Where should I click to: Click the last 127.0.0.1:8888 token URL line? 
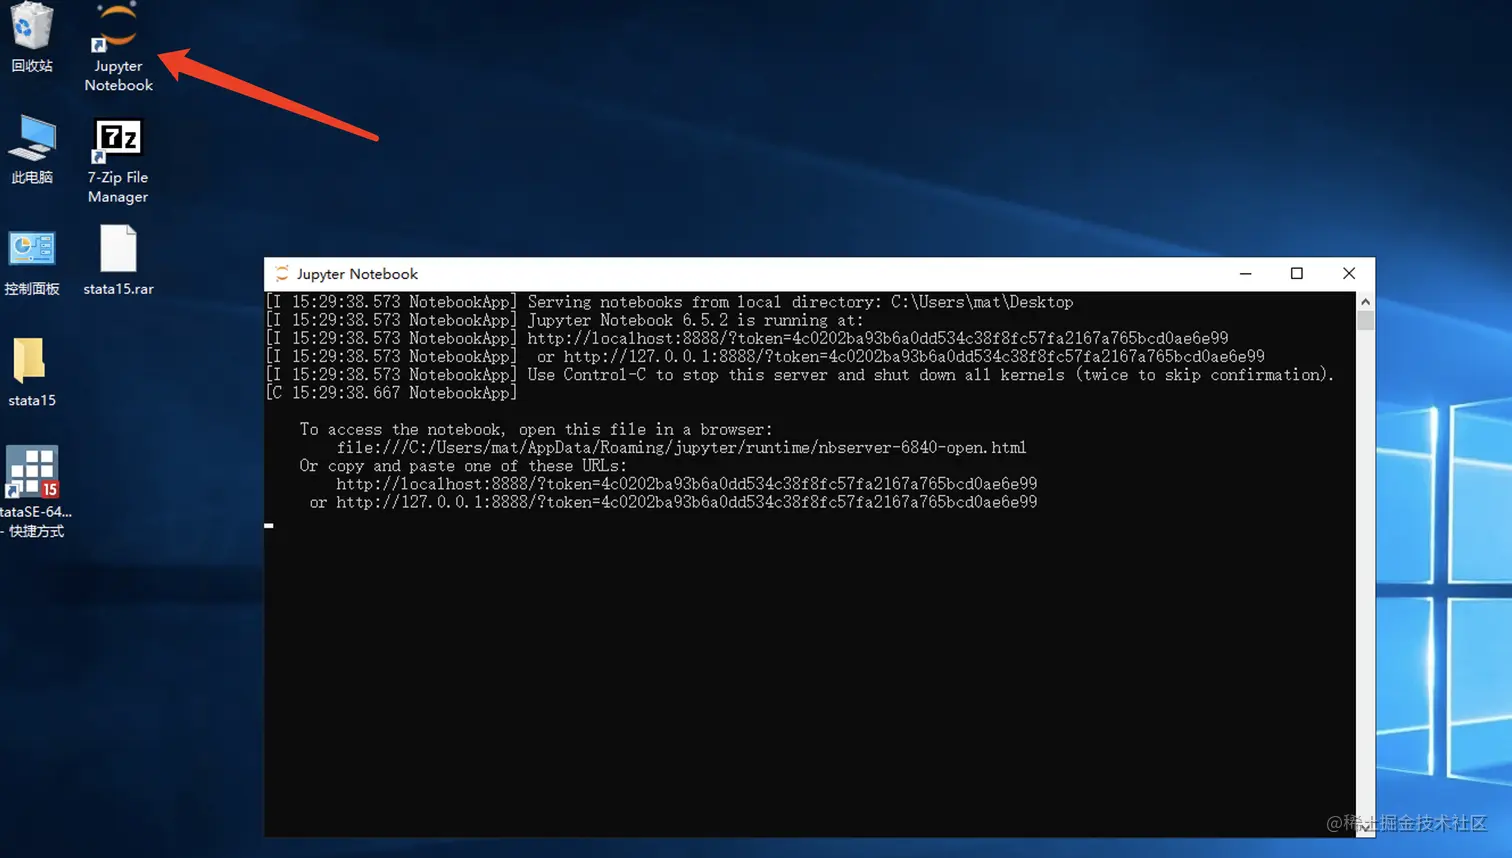point(673,502)
